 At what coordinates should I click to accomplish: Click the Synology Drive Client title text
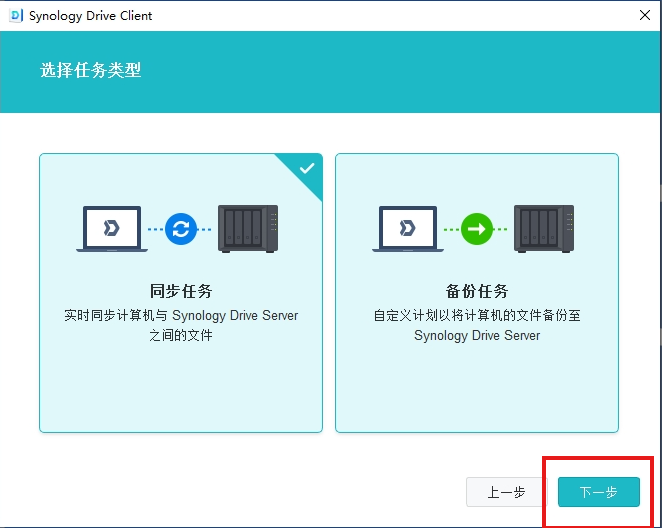tap(91, 16)
